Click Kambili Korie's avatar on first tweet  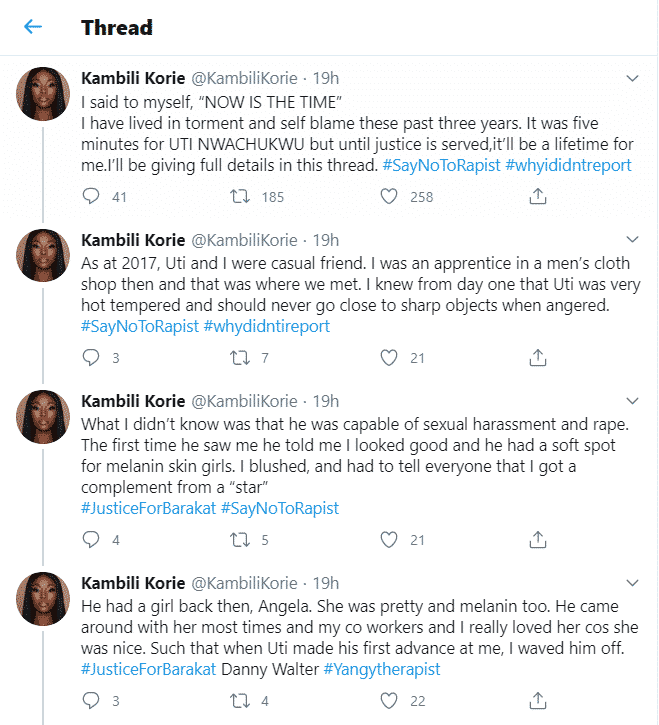(42, 96)
